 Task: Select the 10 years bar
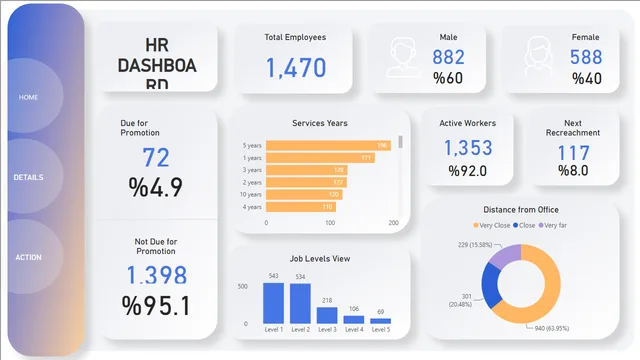(x=304, y=194)
